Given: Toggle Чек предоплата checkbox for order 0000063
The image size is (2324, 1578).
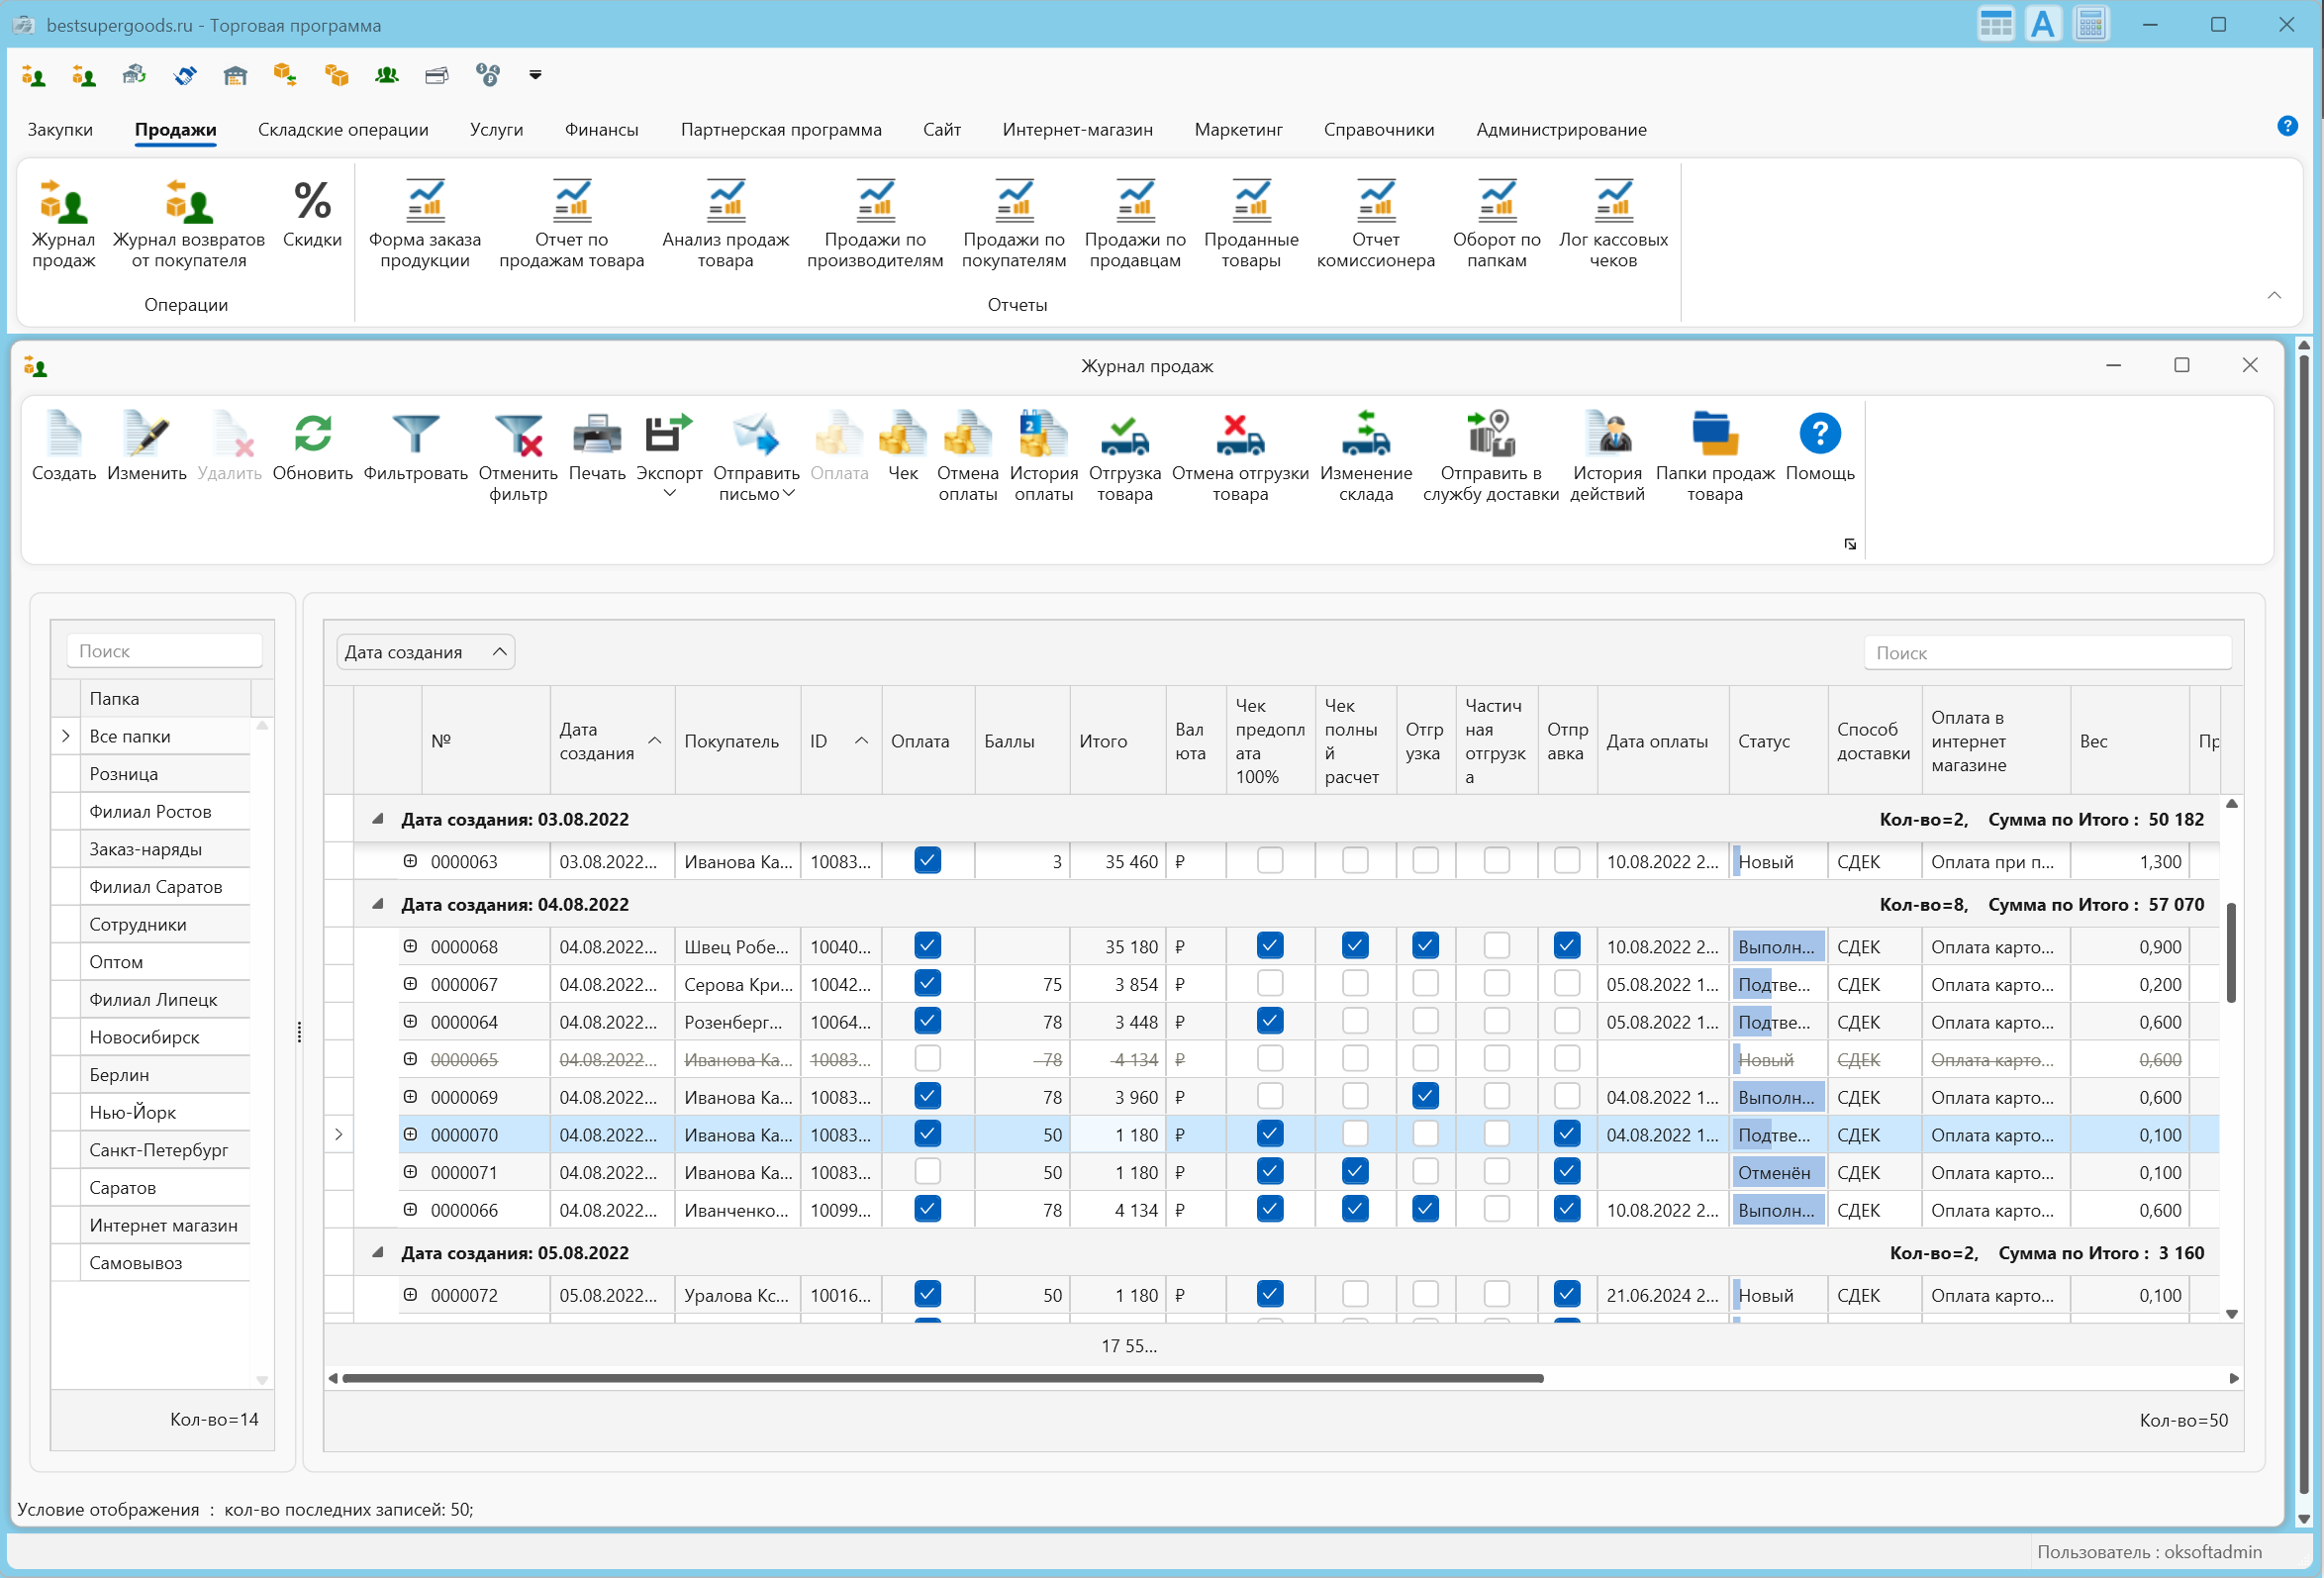Looking at the screenshot, I should [x=1269, y=860].
